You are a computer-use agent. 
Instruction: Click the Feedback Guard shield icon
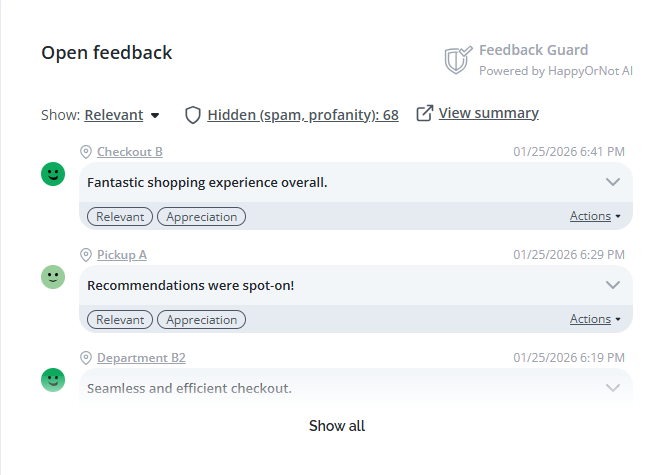tap(457, 59)
